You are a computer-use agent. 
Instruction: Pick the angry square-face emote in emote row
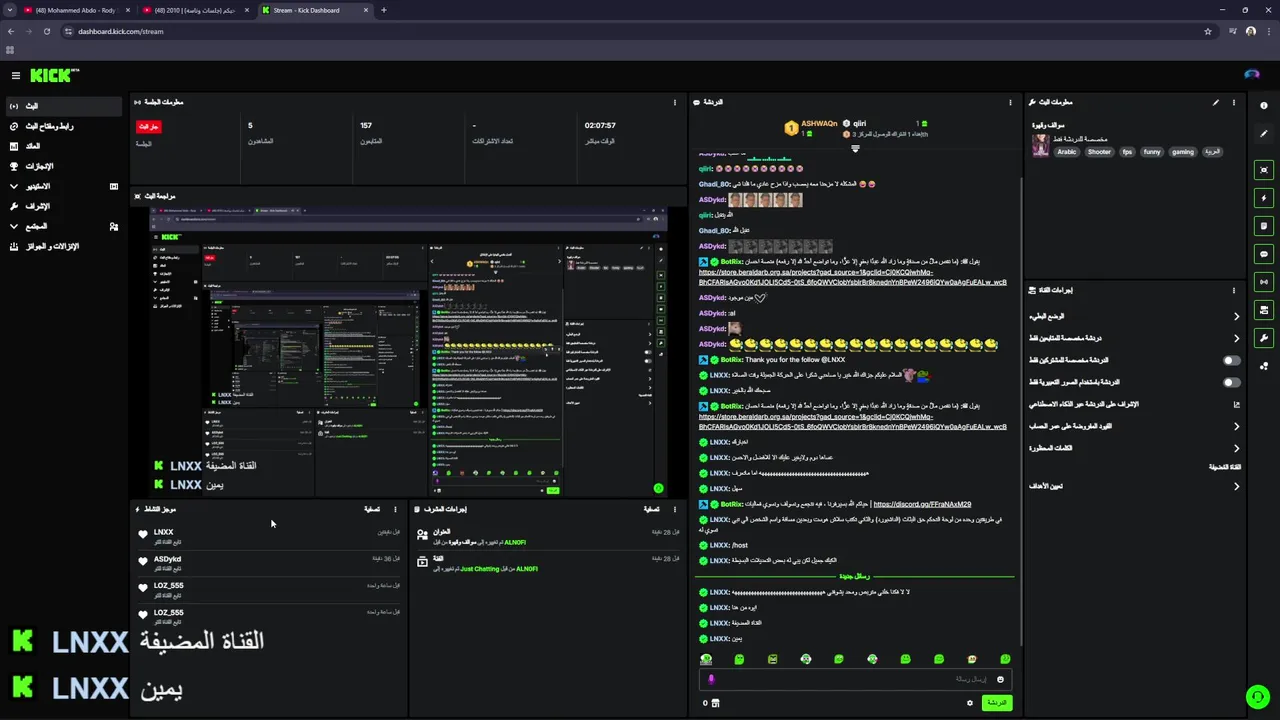tap(773, 659)
